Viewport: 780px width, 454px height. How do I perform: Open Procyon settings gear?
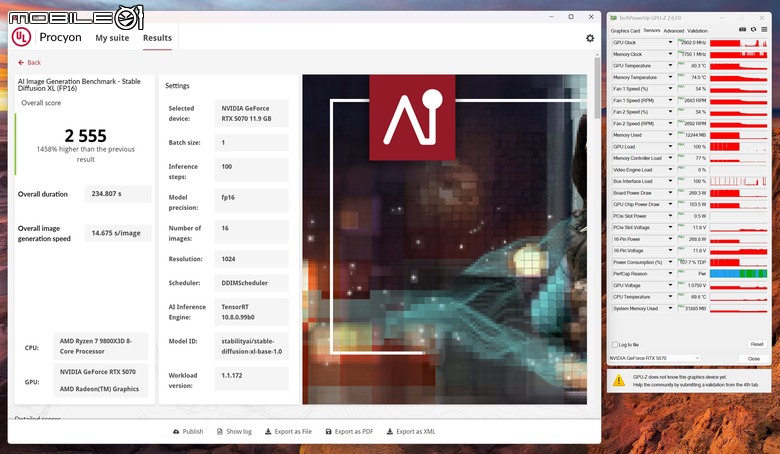589,38
